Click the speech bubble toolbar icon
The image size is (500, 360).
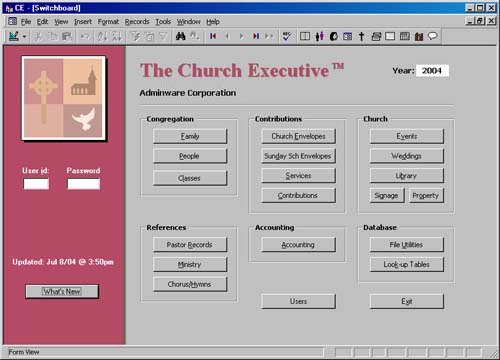click(x=433, y=36)
